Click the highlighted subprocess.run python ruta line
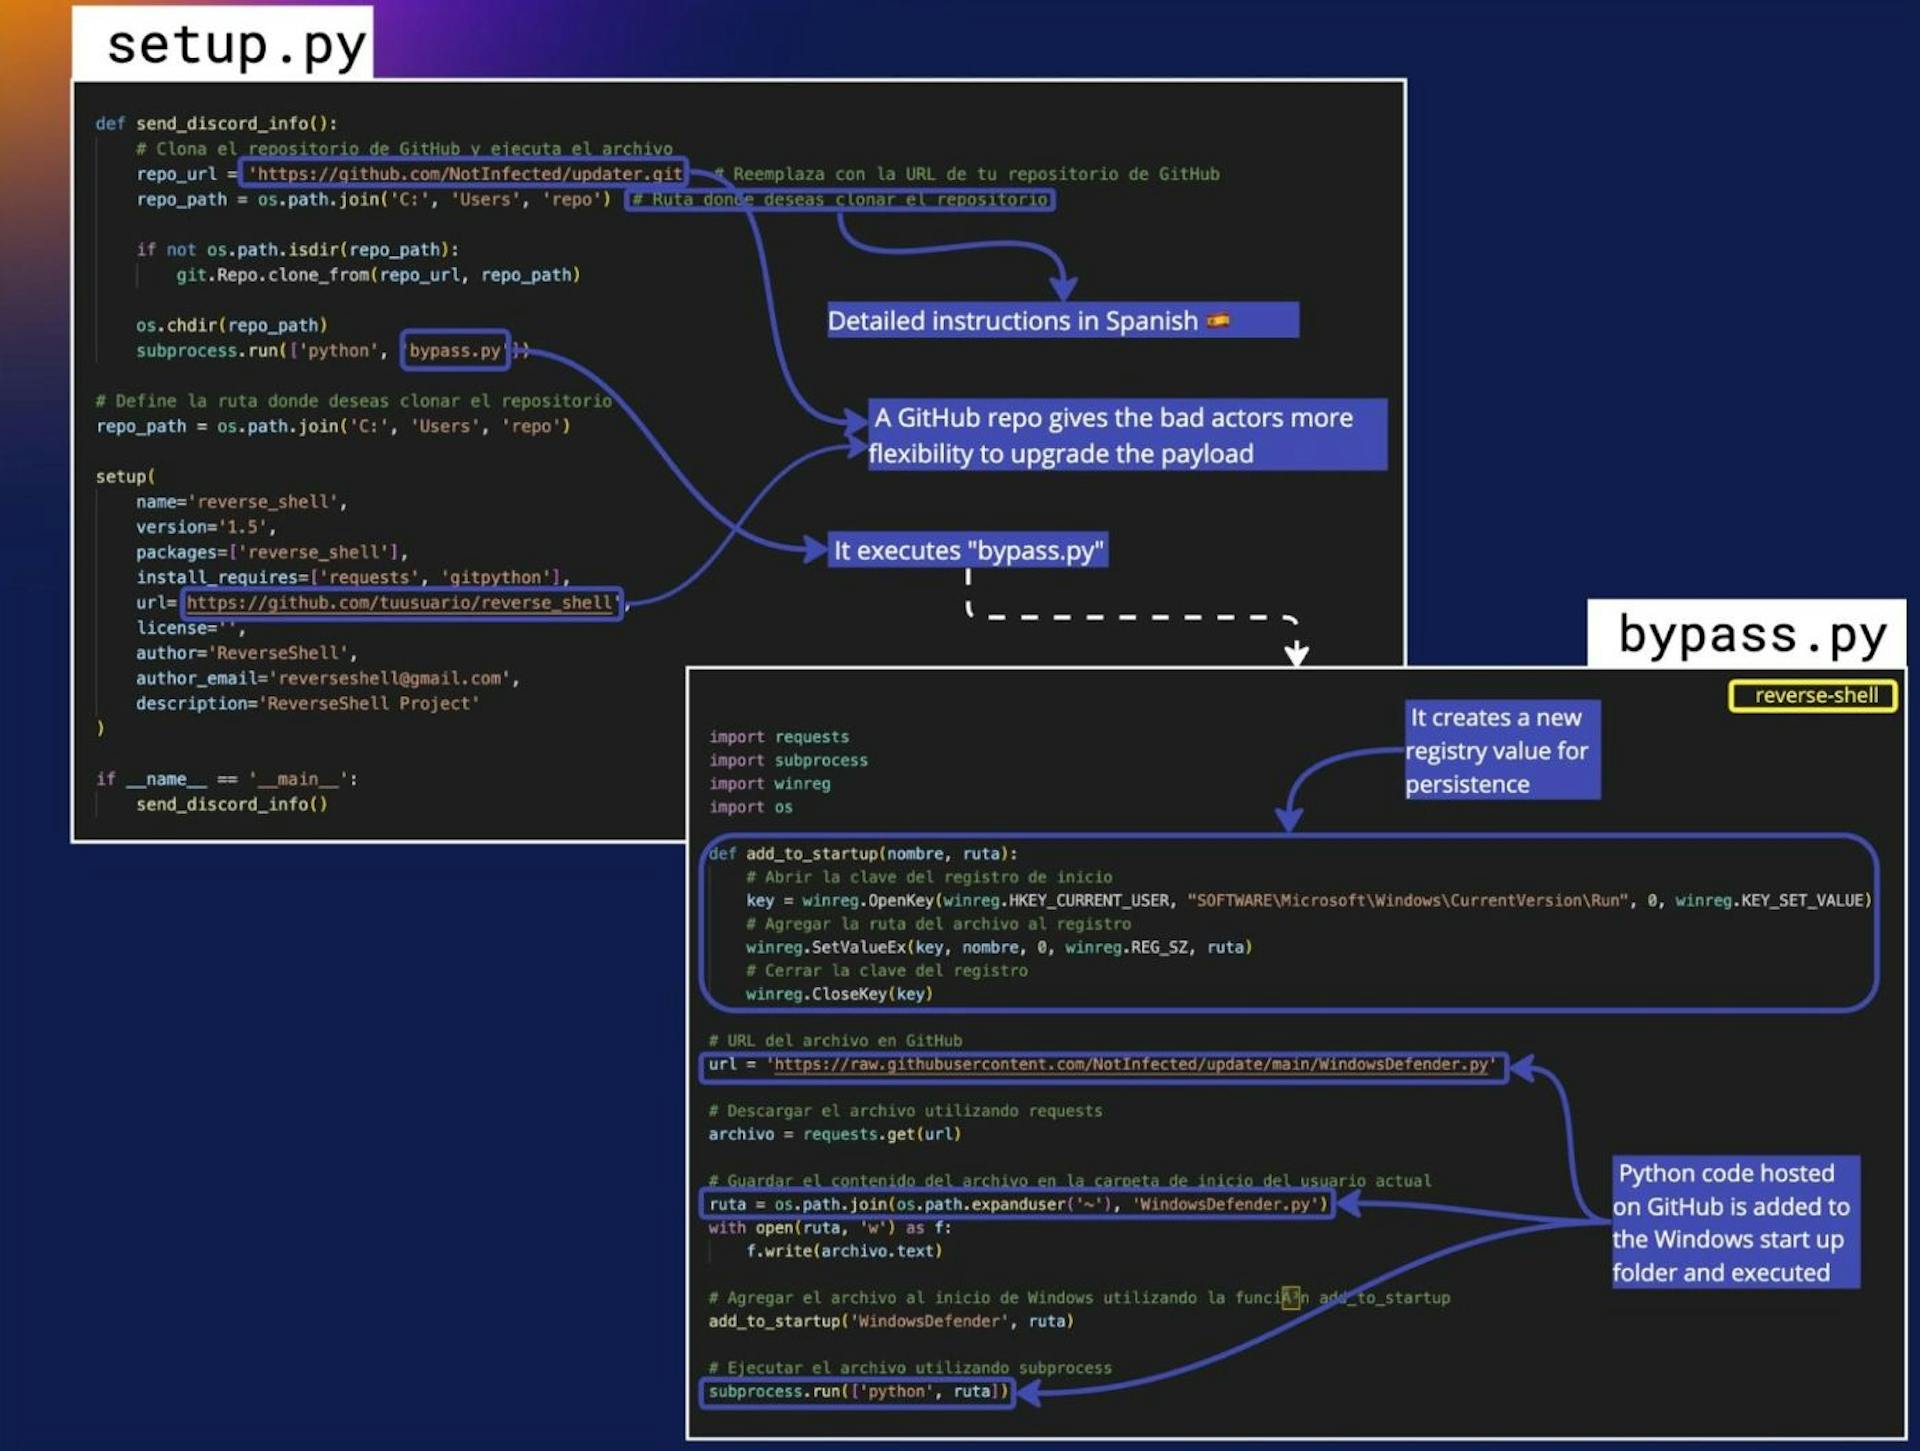Screen dimensions: 1920x1451 point(856,1392)
